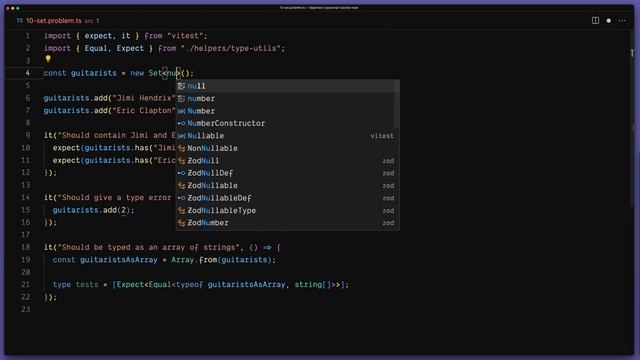Click the suggestion list scrollbar
This screenshot has width=640, height=360.
[396, 104]
